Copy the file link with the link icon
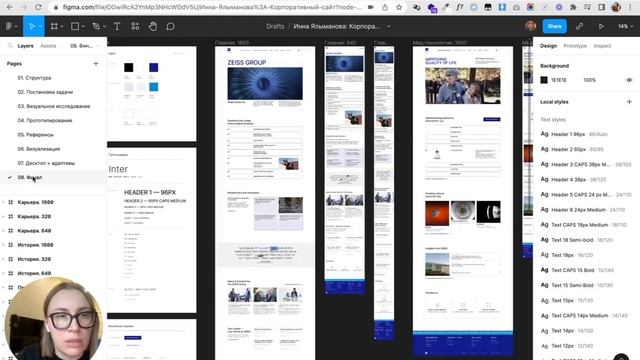The width and height of the screenshot is (640, 360). [x=579, y=26]
